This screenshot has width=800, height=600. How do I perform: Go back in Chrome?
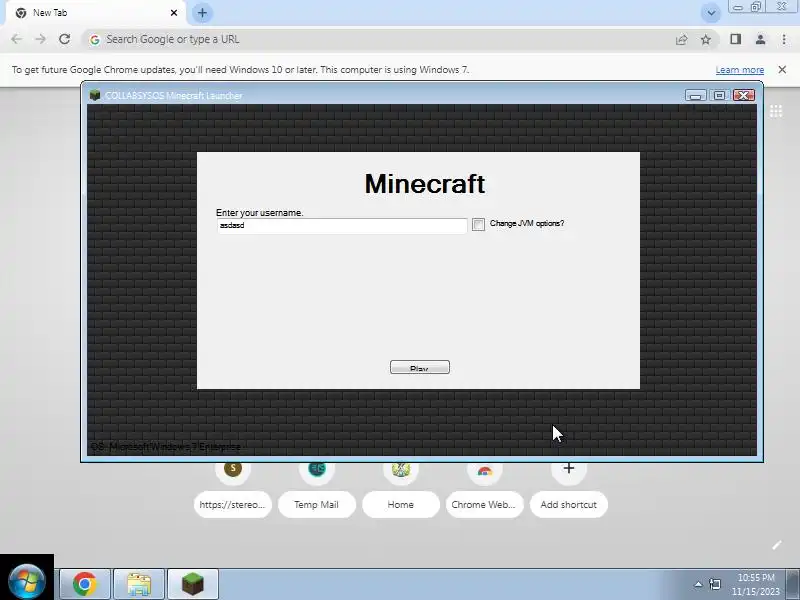16,39
